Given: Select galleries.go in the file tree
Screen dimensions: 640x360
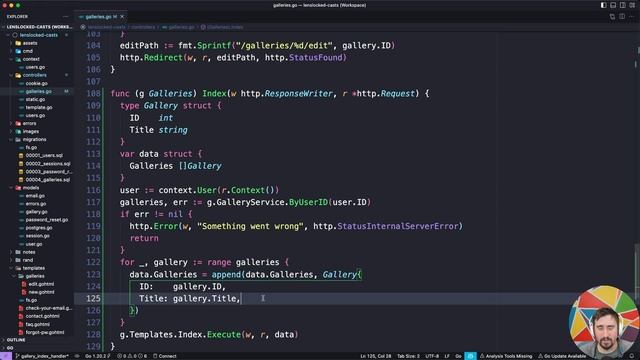Looking at the screenshot, I should pos(38,91).
